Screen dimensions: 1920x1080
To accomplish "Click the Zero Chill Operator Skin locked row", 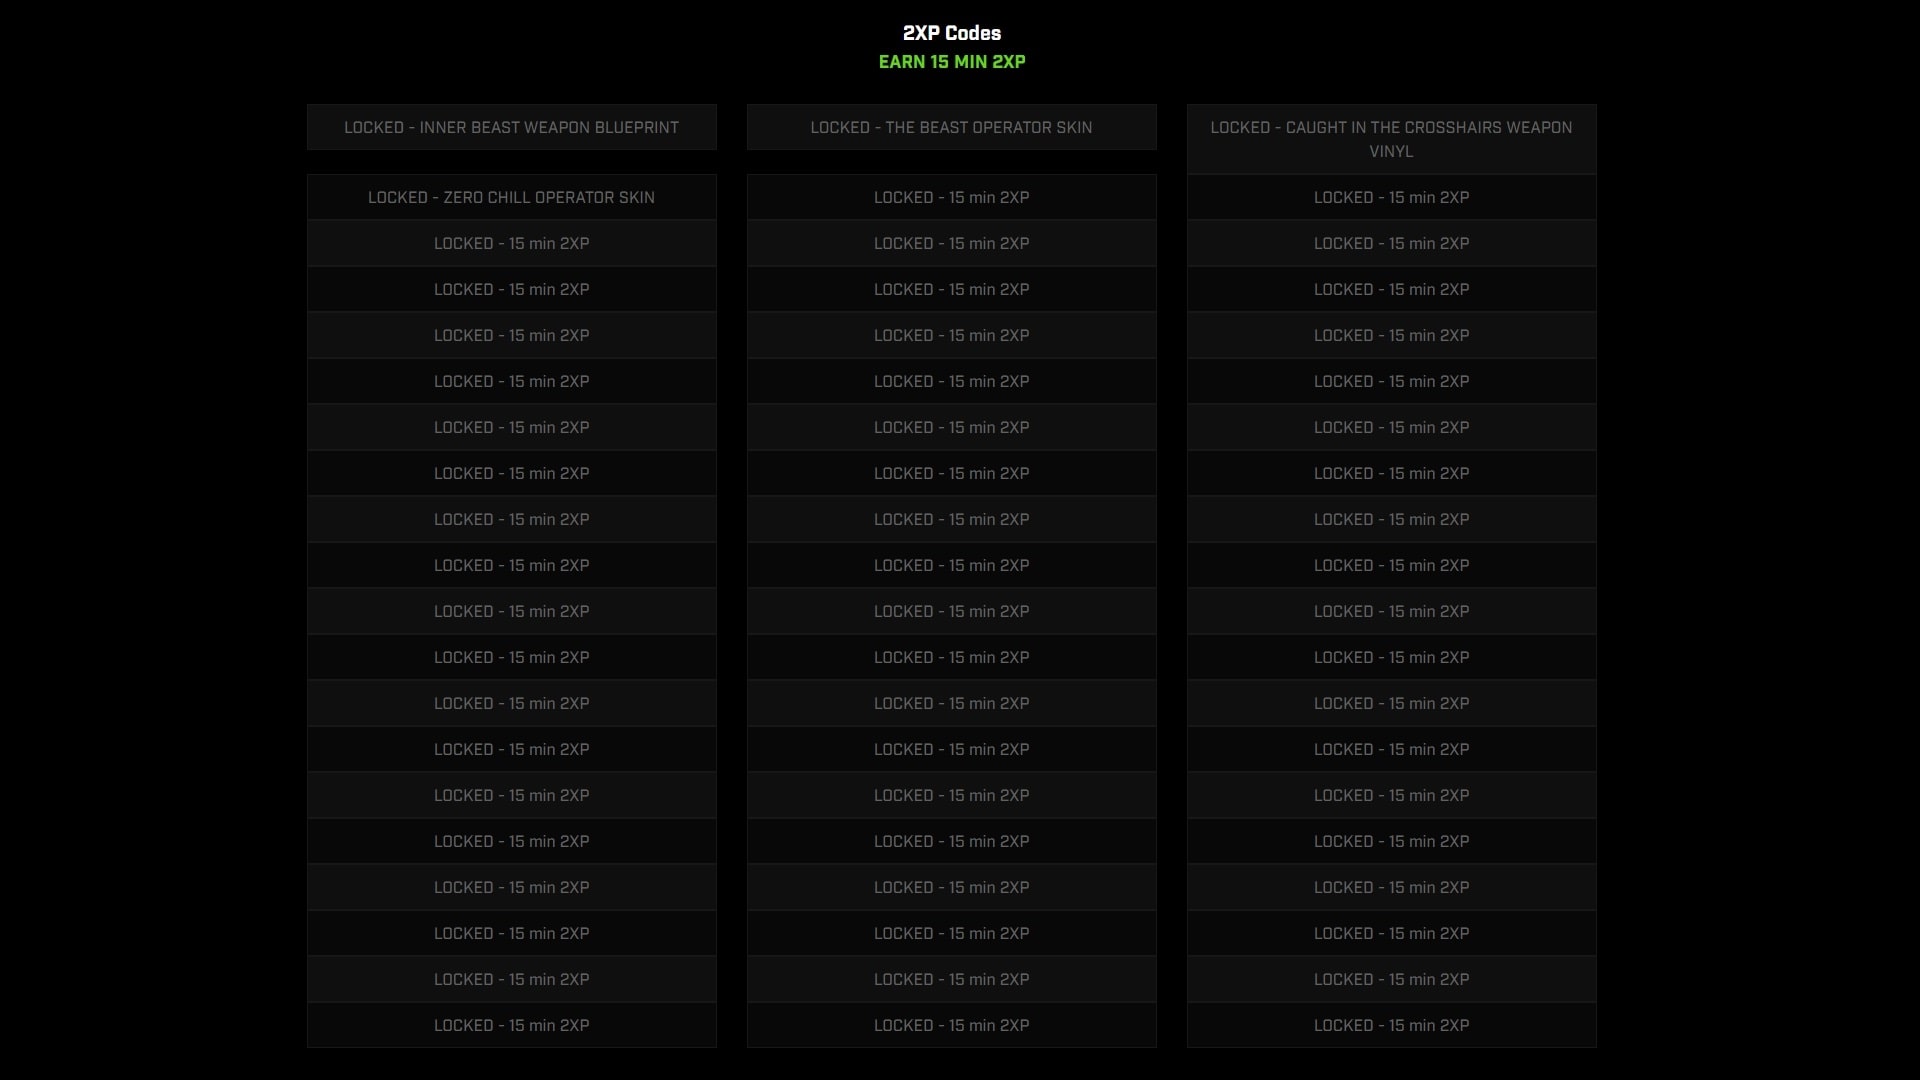I will point(511,197).
